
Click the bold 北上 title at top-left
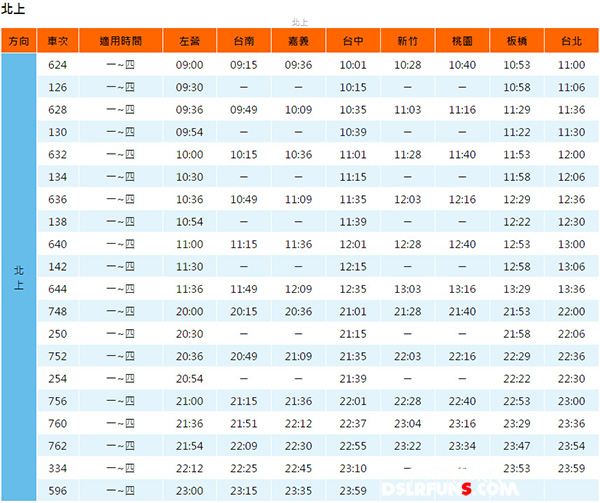point(15,9)
